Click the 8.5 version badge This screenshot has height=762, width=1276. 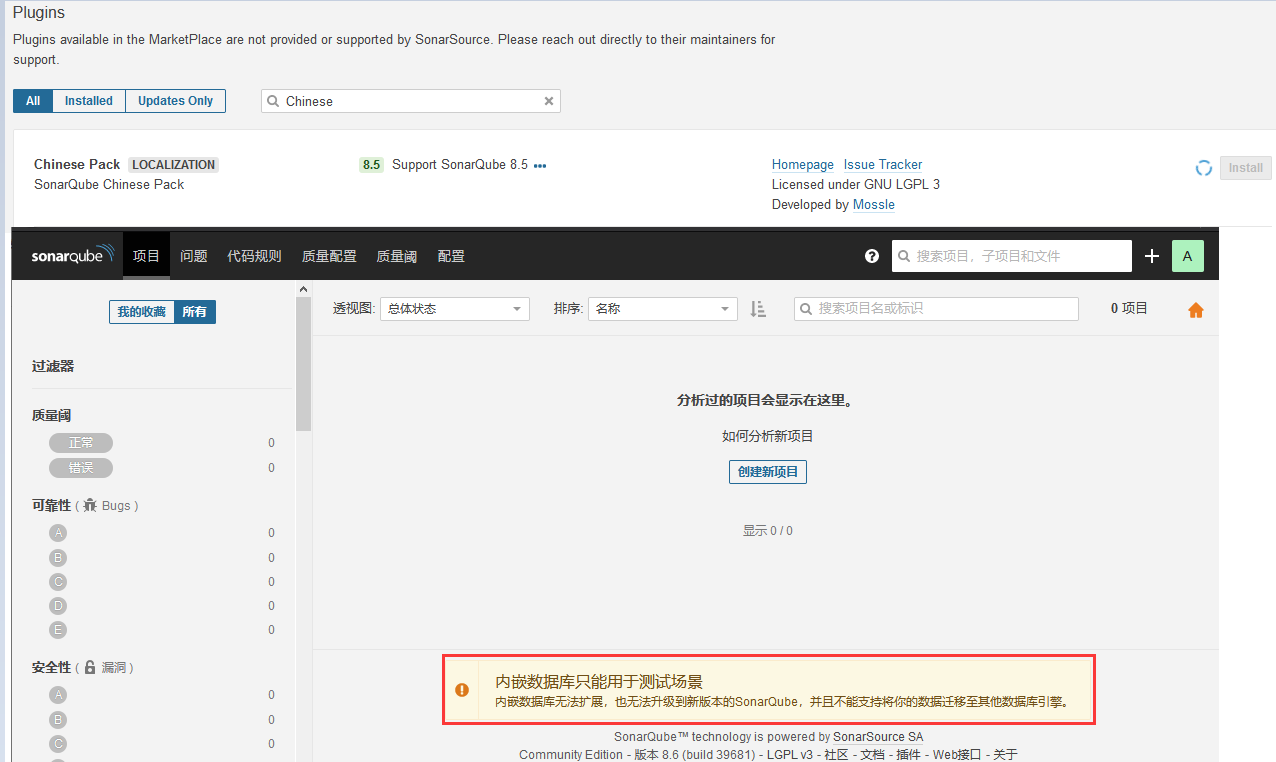pyautogui.click(x=371, y=165)
